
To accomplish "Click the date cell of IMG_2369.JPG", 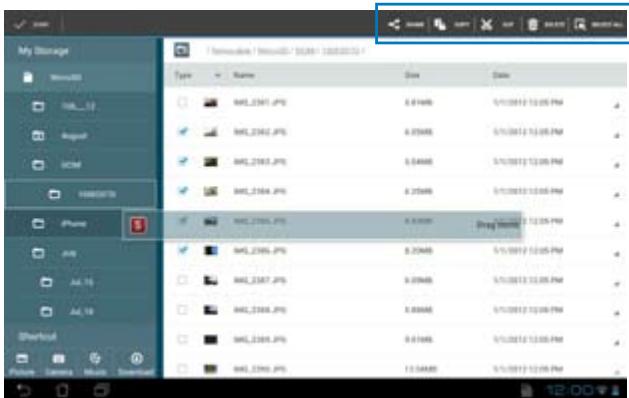I will (528, 339).
